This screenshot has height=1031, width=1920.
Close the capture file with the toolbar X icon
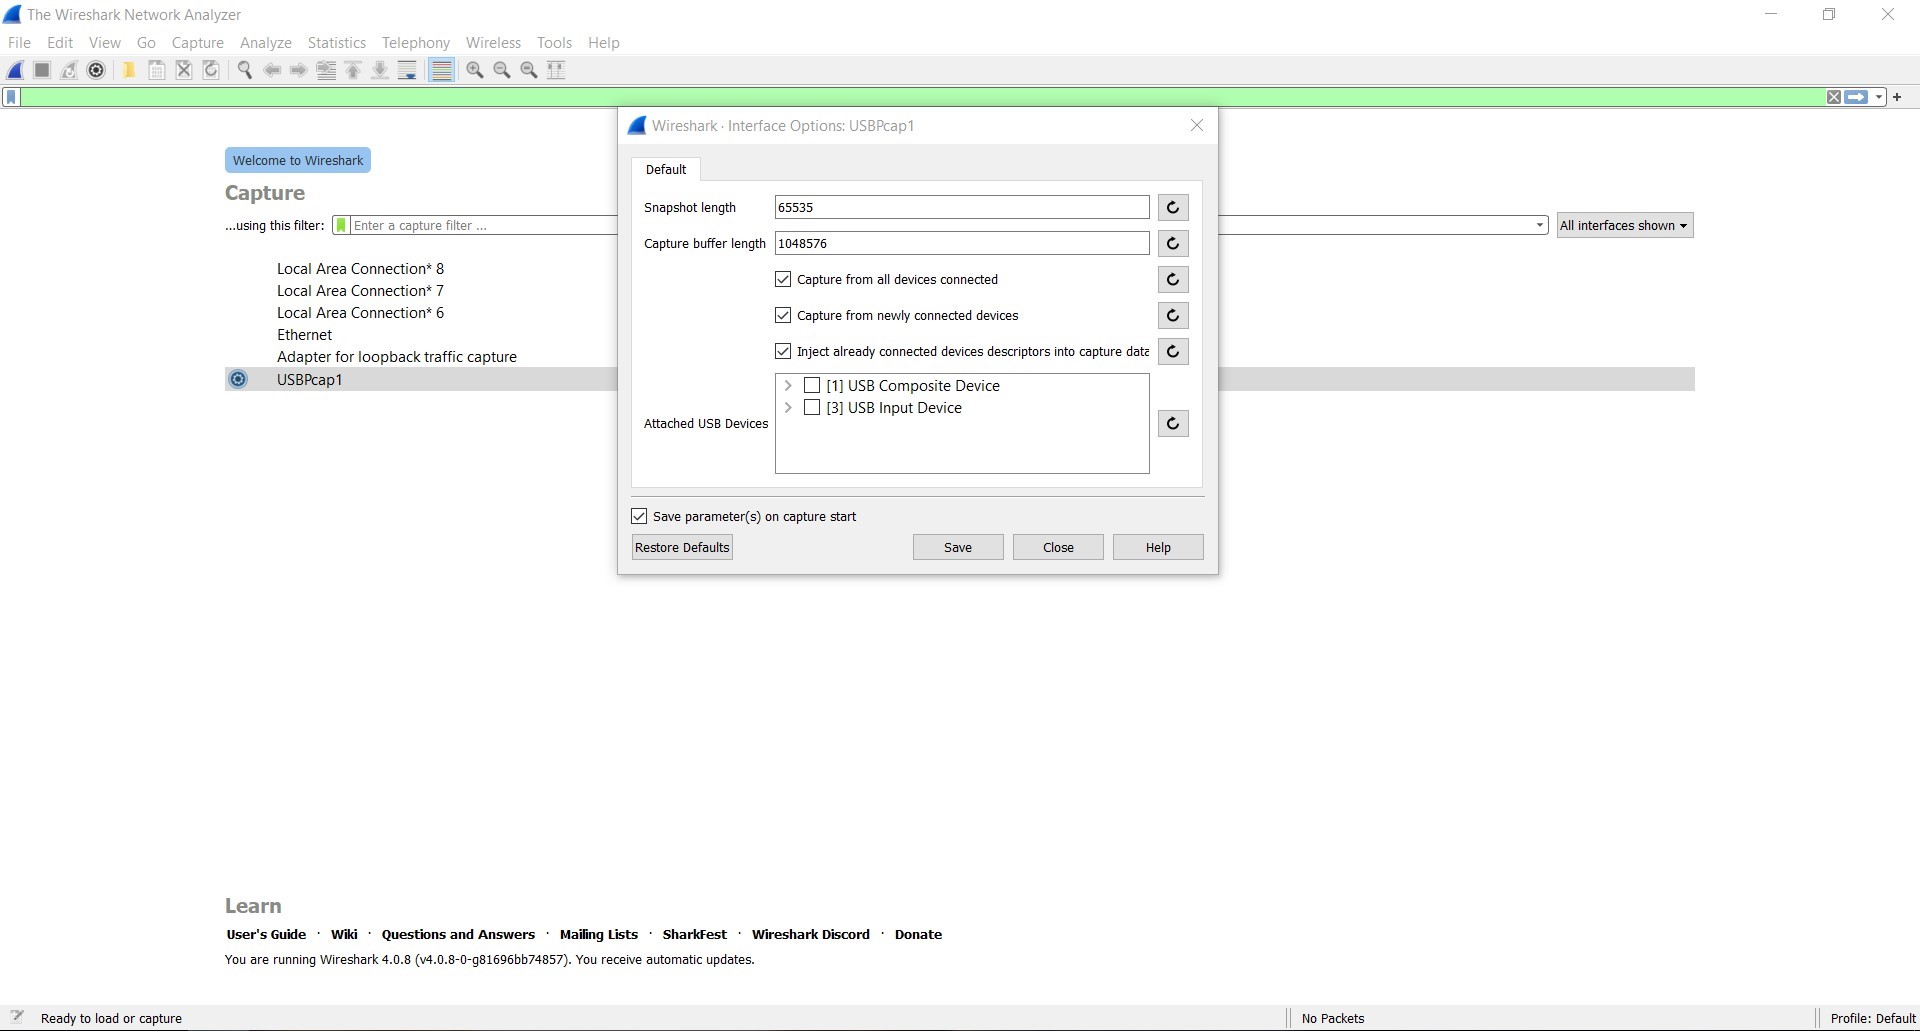[x=184, y=70]
